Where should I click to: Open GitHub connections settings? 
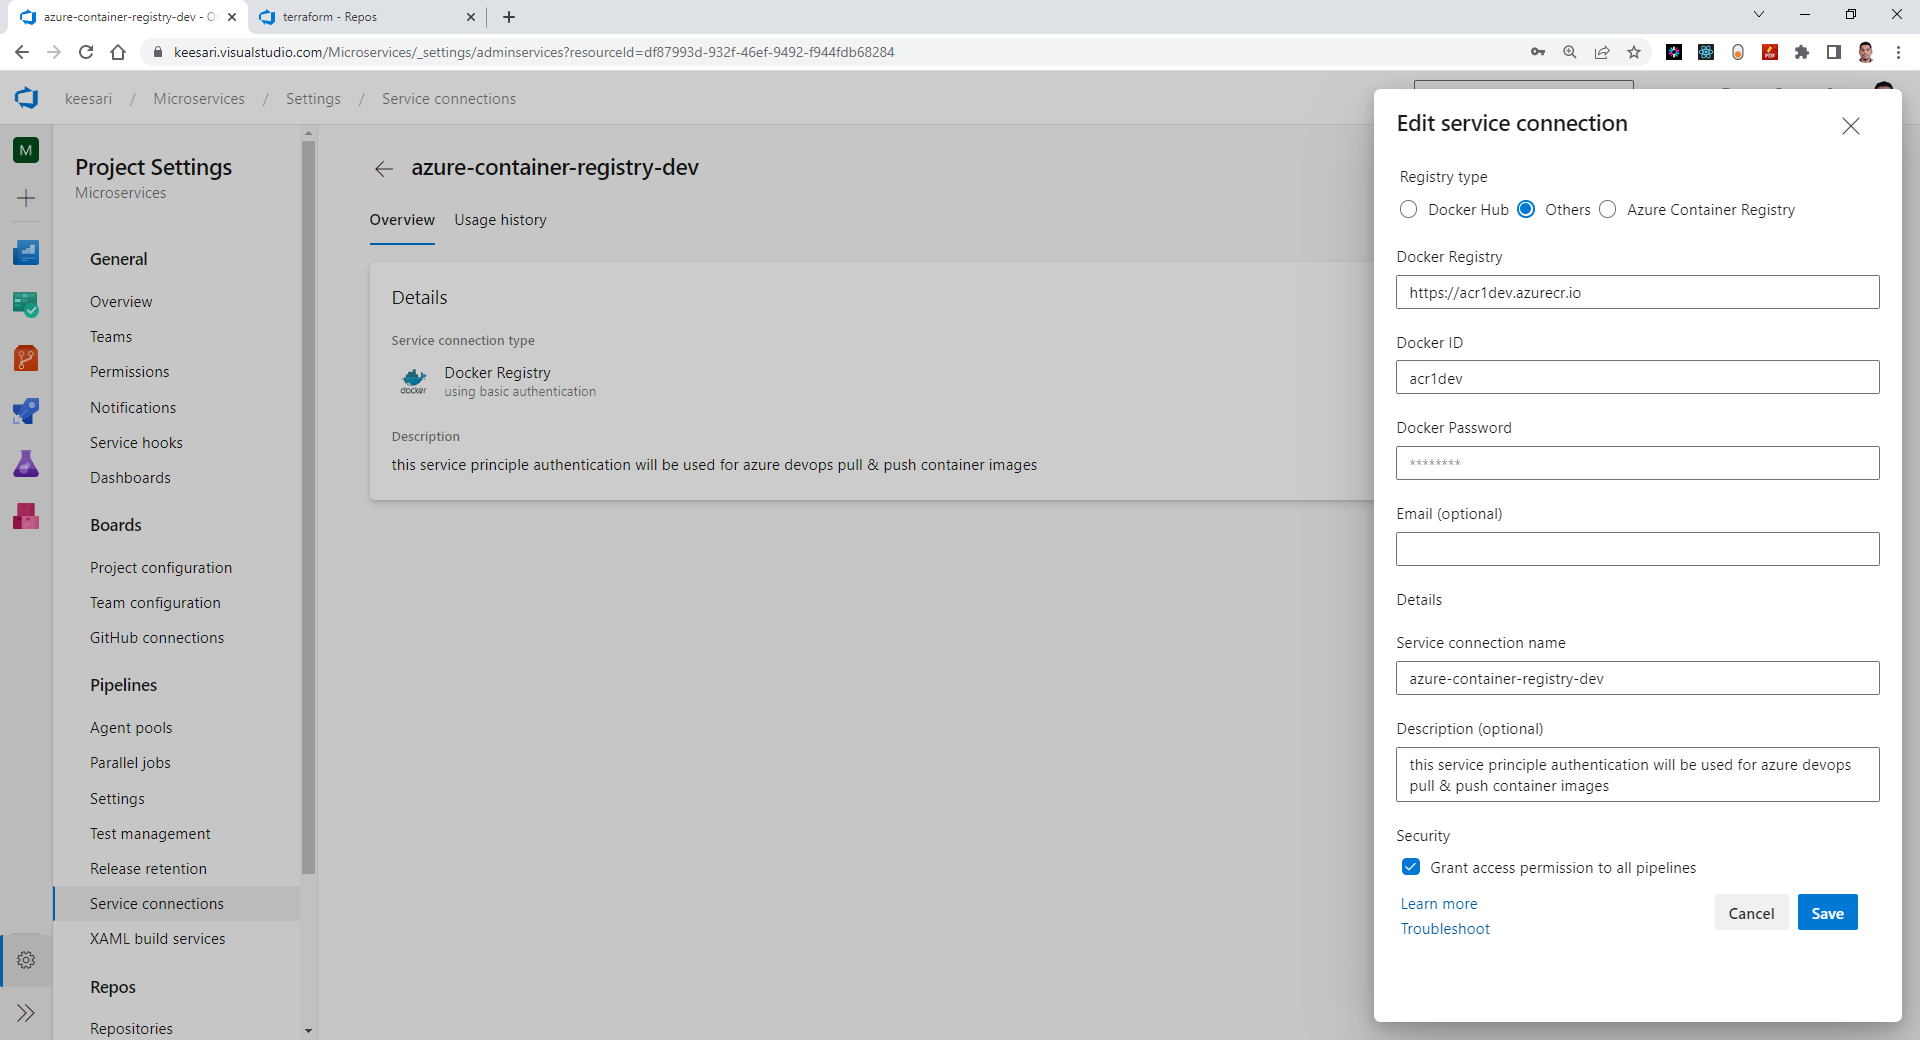(157, 638)
